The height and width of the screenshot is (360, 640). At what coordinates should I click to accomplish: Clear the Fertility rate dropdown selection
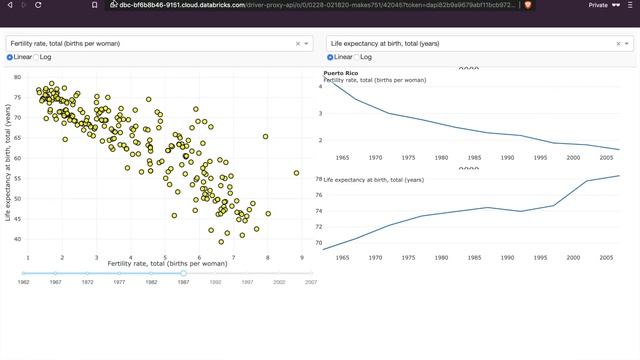tap(298, 44)
